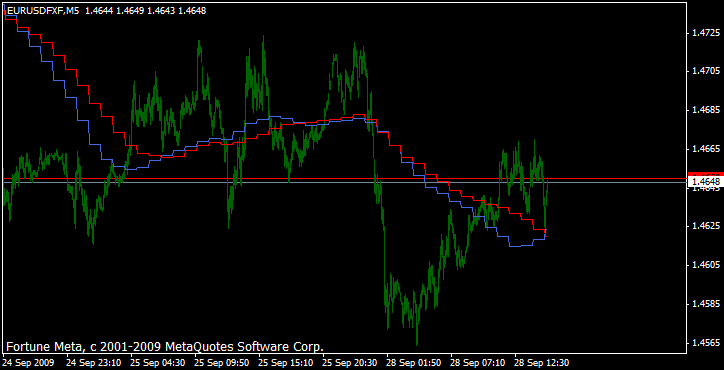Click the 24 Sep 23:10 time label
724x370 pixels.
pyautogui.click(x=94, y=362)
